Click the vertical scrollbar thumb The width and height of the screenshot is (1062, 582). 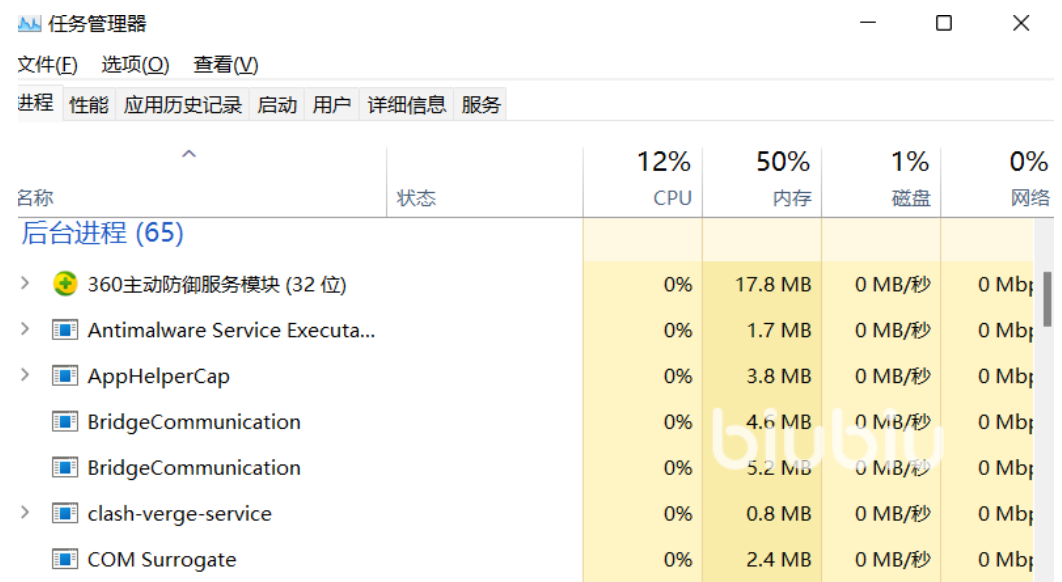click(x=1047, y=299)
